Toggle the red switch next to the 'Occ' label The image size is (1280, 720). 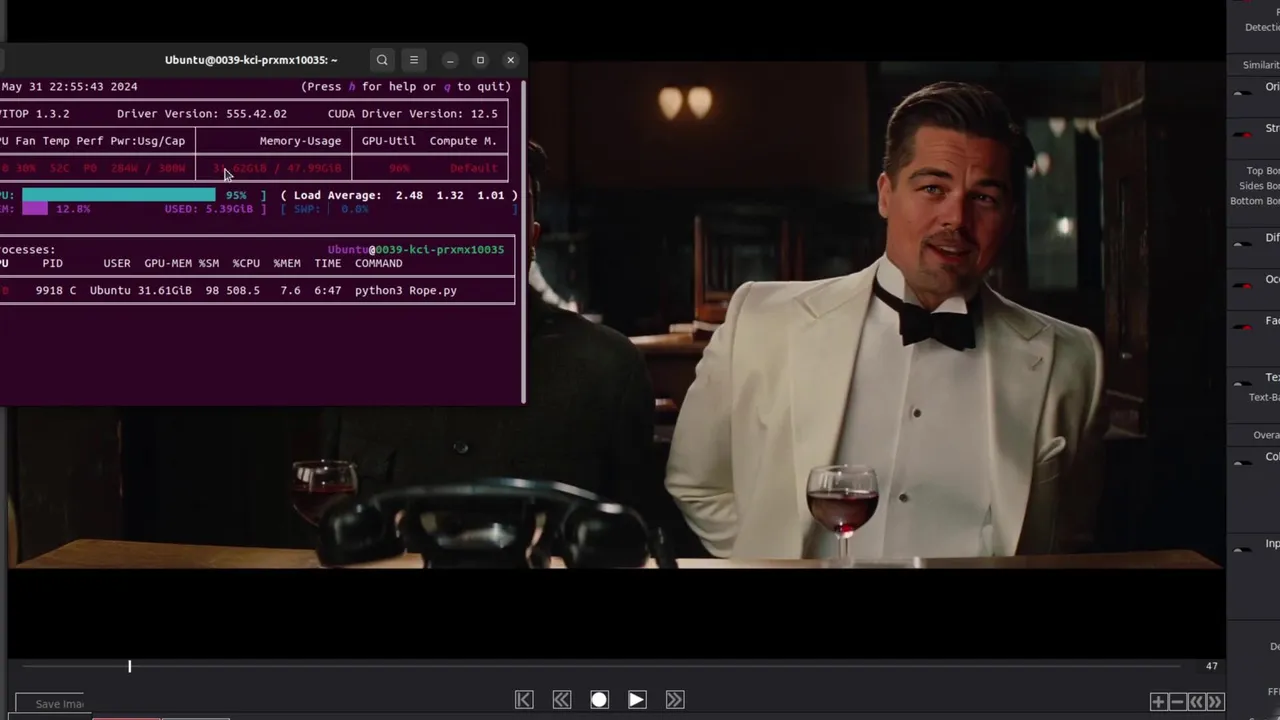click(1243, 285)
